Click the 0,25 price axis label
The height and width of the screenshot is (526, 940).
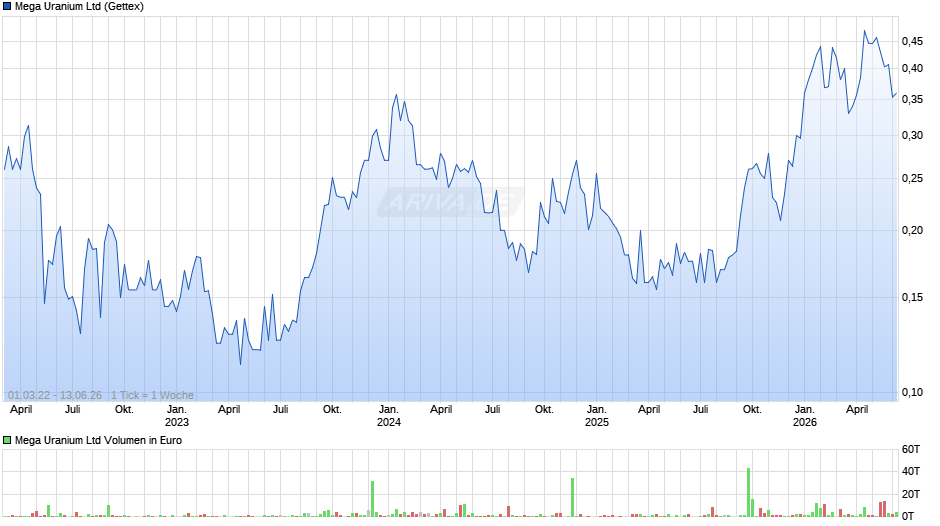pyautogui.click(x=912, y=179)
